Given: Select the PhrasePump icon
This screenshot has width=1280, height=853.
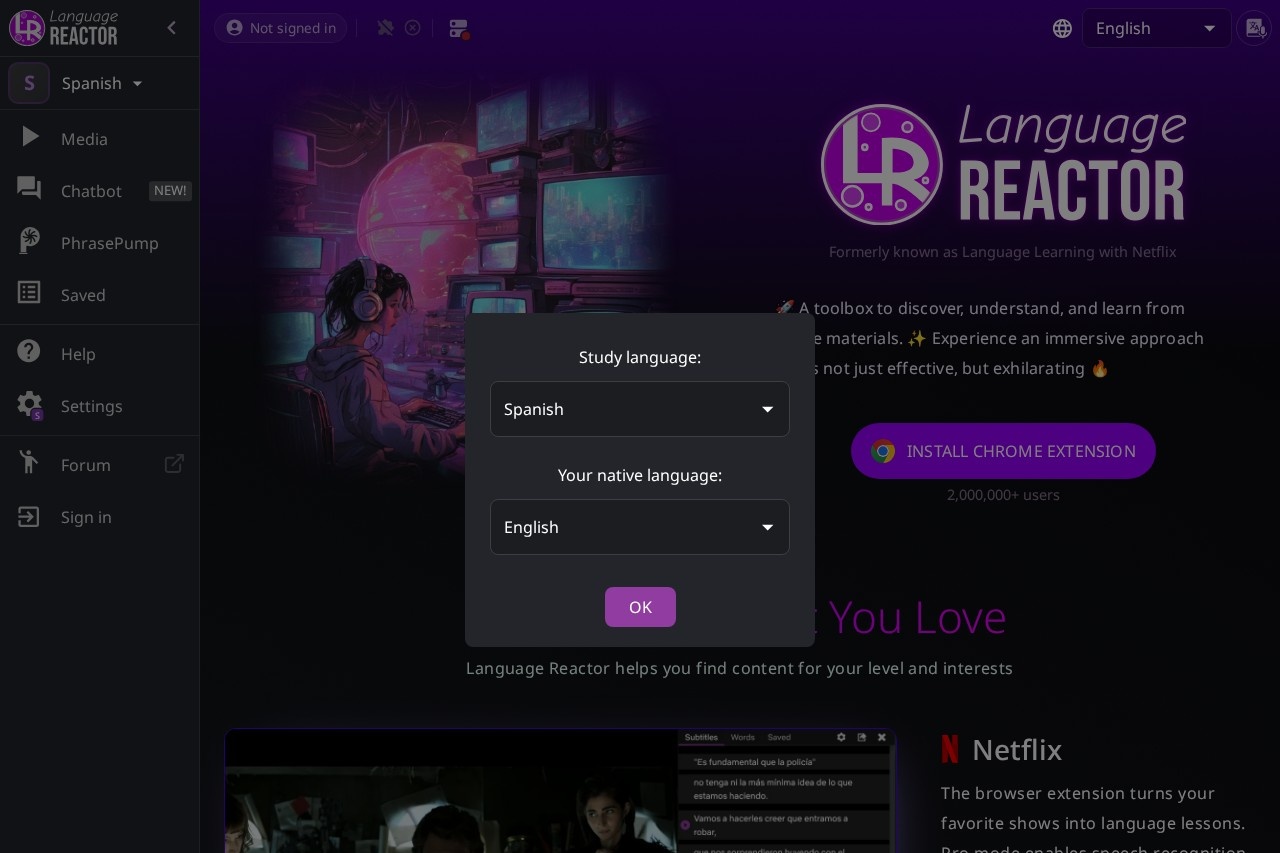Looking at the screenshot, I should tap(29, 242).
